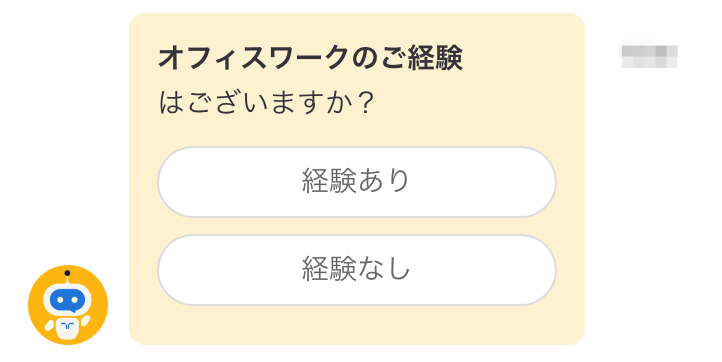This screenshot has width=722, height=362.
Task: Click the logo on the robot's chest
Action: point(67,326)
